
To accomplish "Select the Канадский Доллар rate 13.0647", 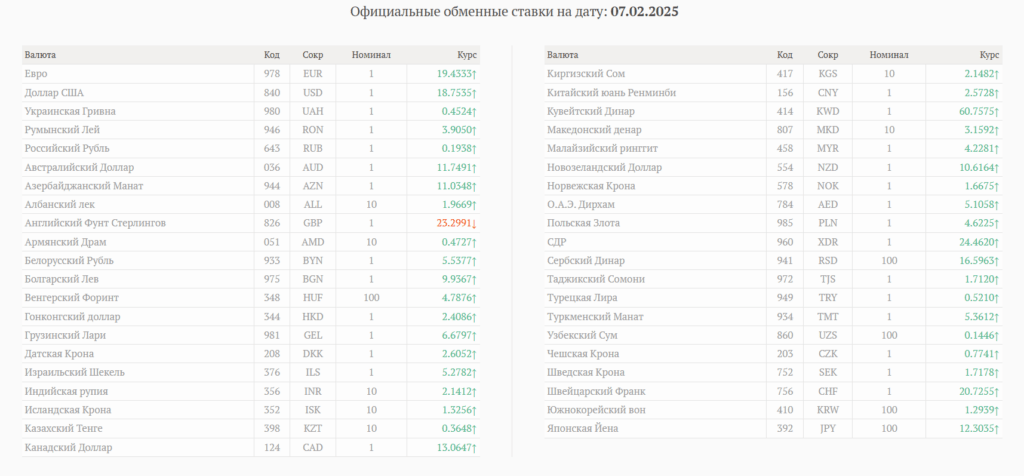I will pos(456,447).
